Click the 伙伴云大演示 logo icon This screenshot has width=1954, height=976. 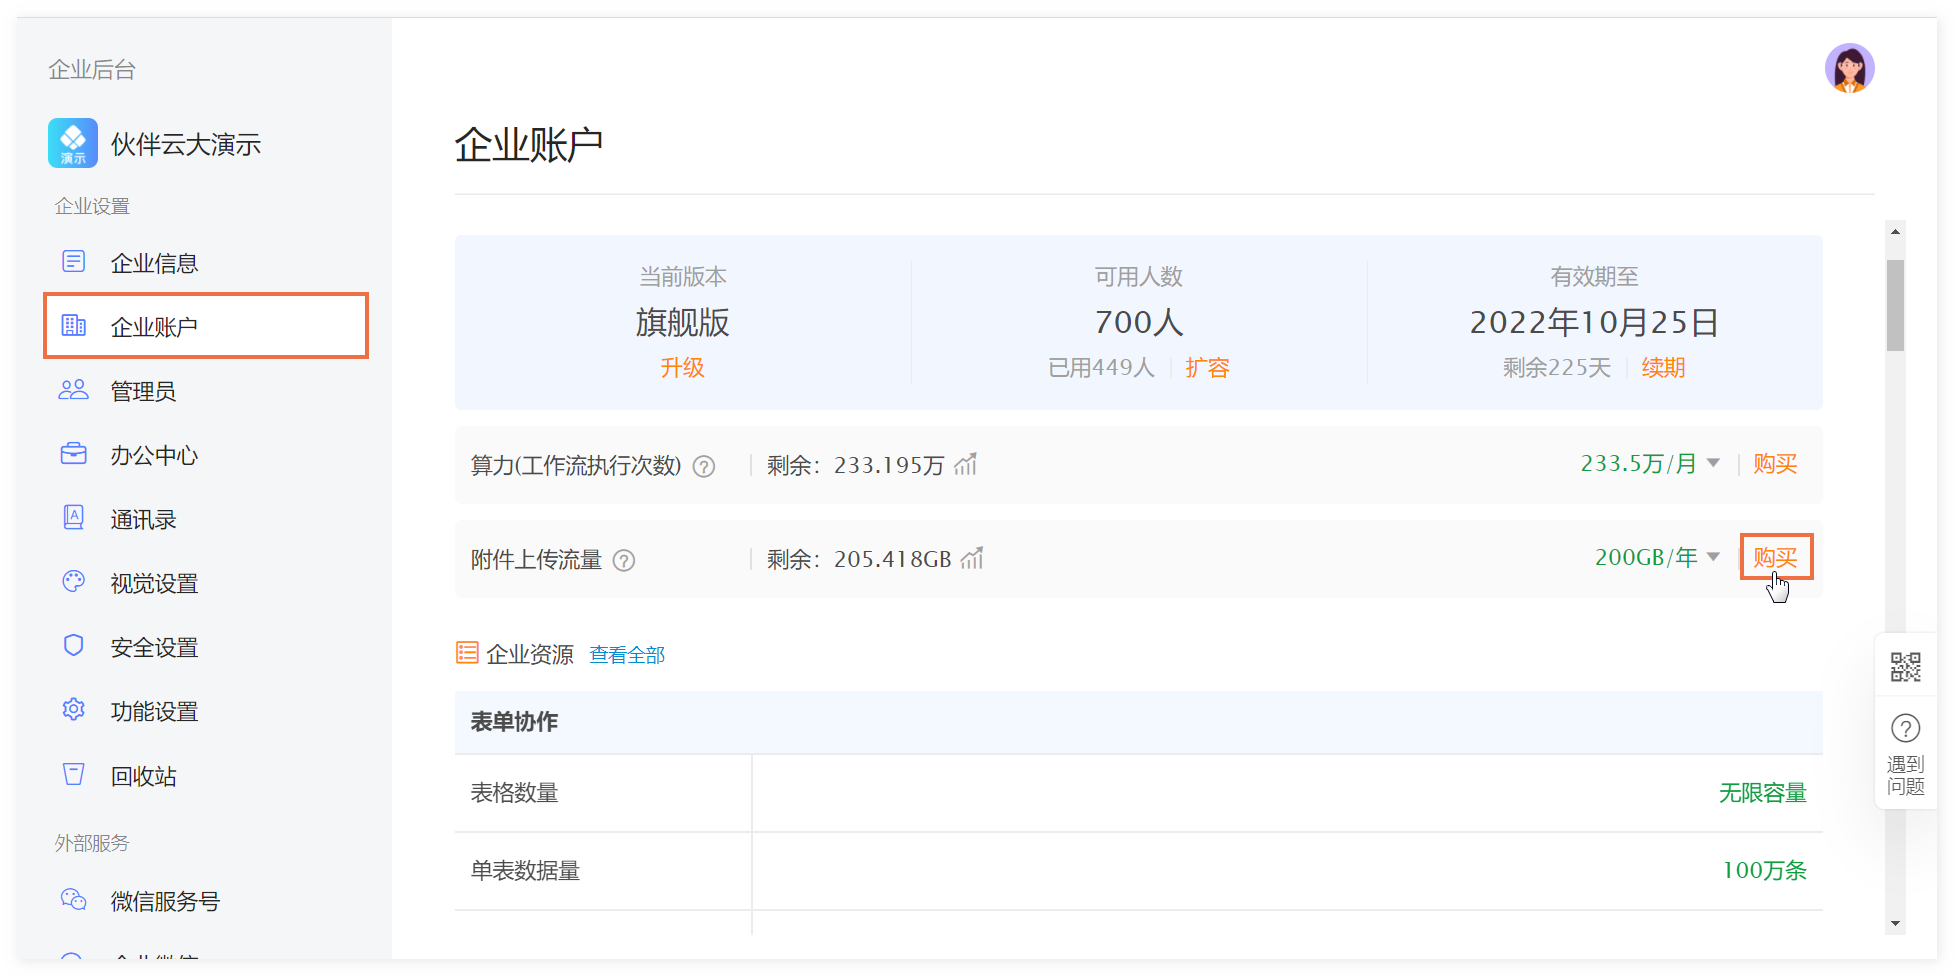point(73,144)
